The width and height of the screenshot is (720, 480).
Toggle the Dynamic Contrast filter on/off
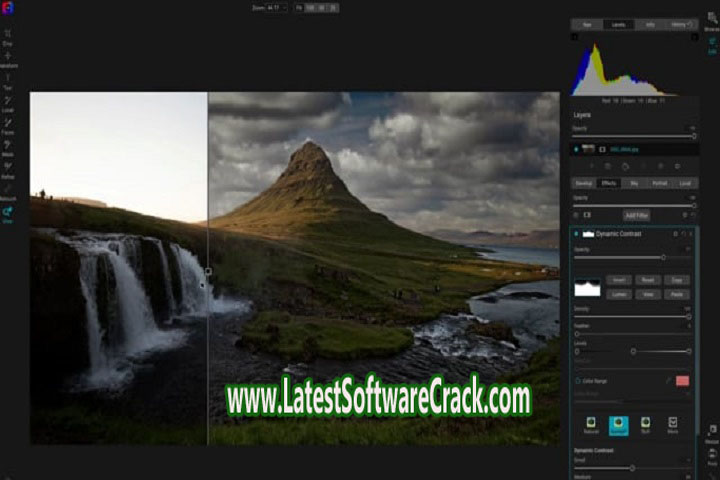pos(576,234)
